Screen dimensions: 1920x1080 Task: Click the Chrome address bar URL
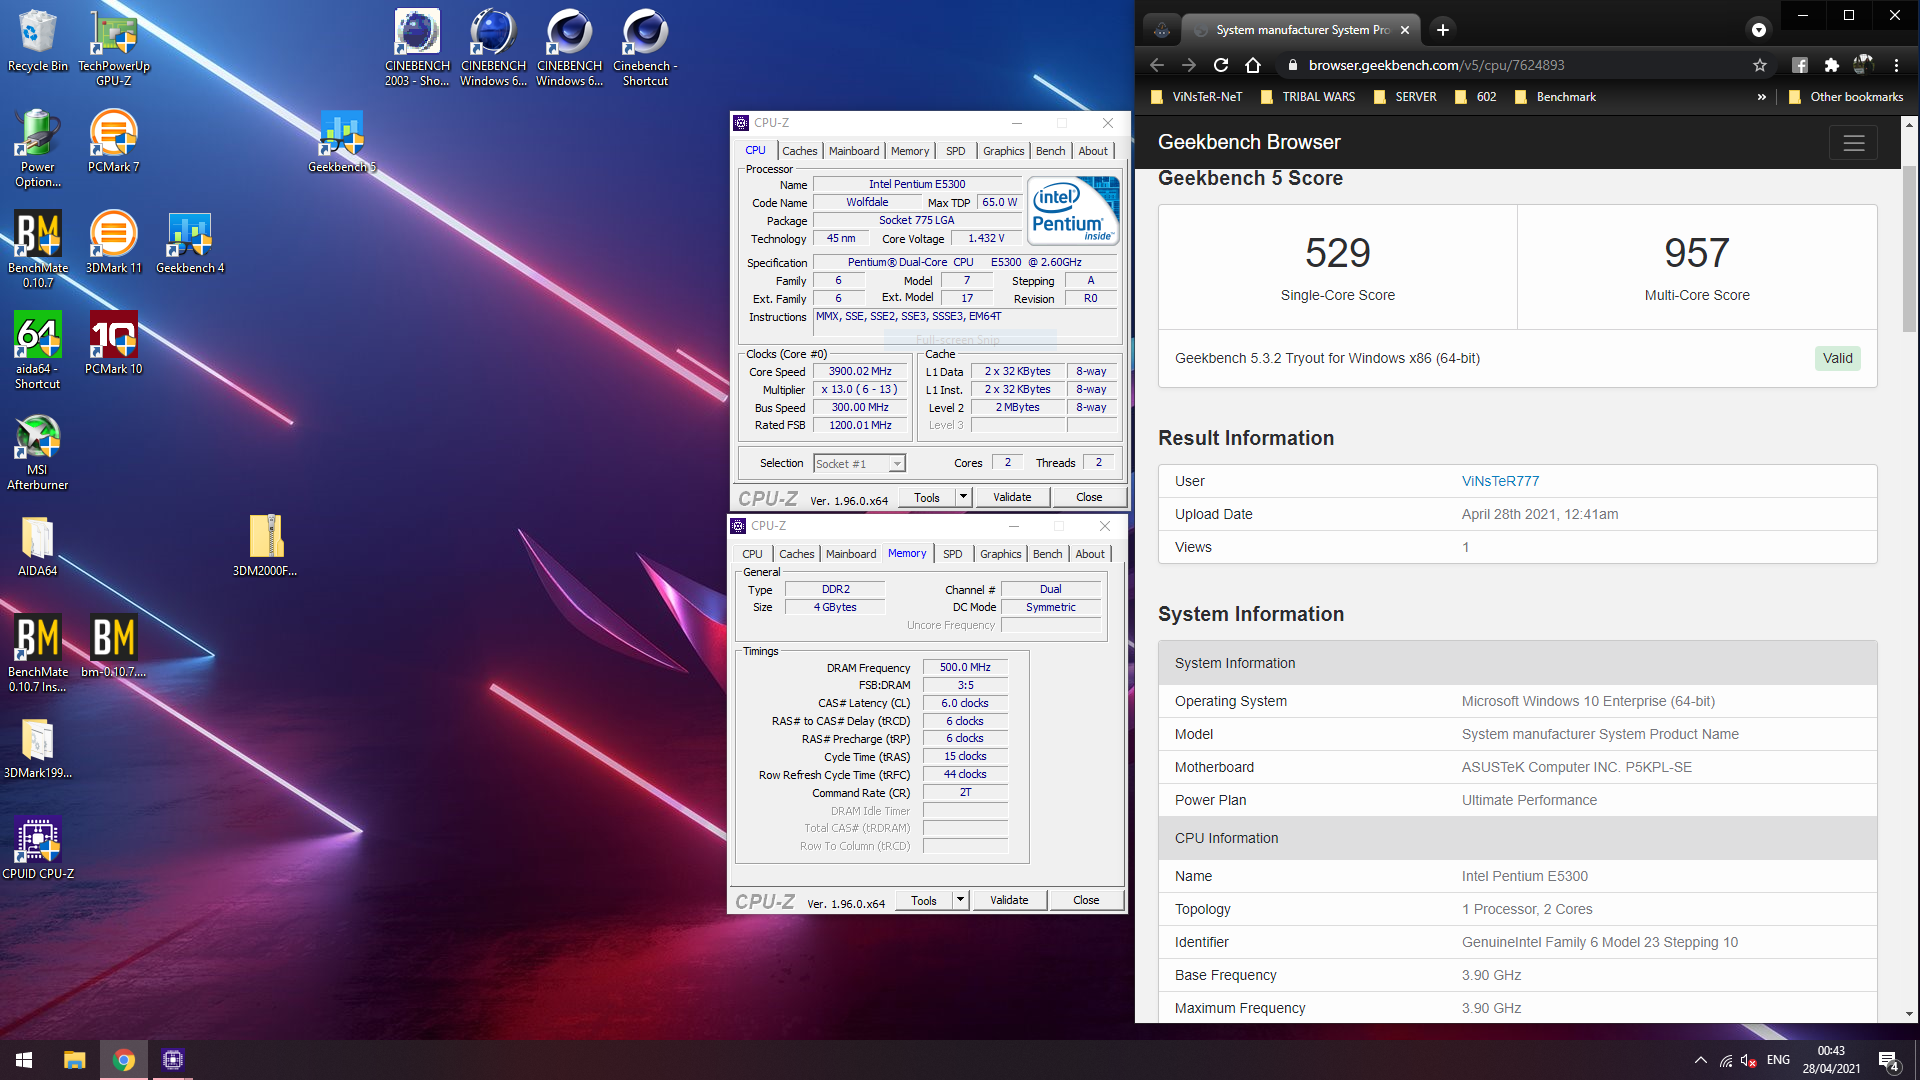coord(1436,65)
